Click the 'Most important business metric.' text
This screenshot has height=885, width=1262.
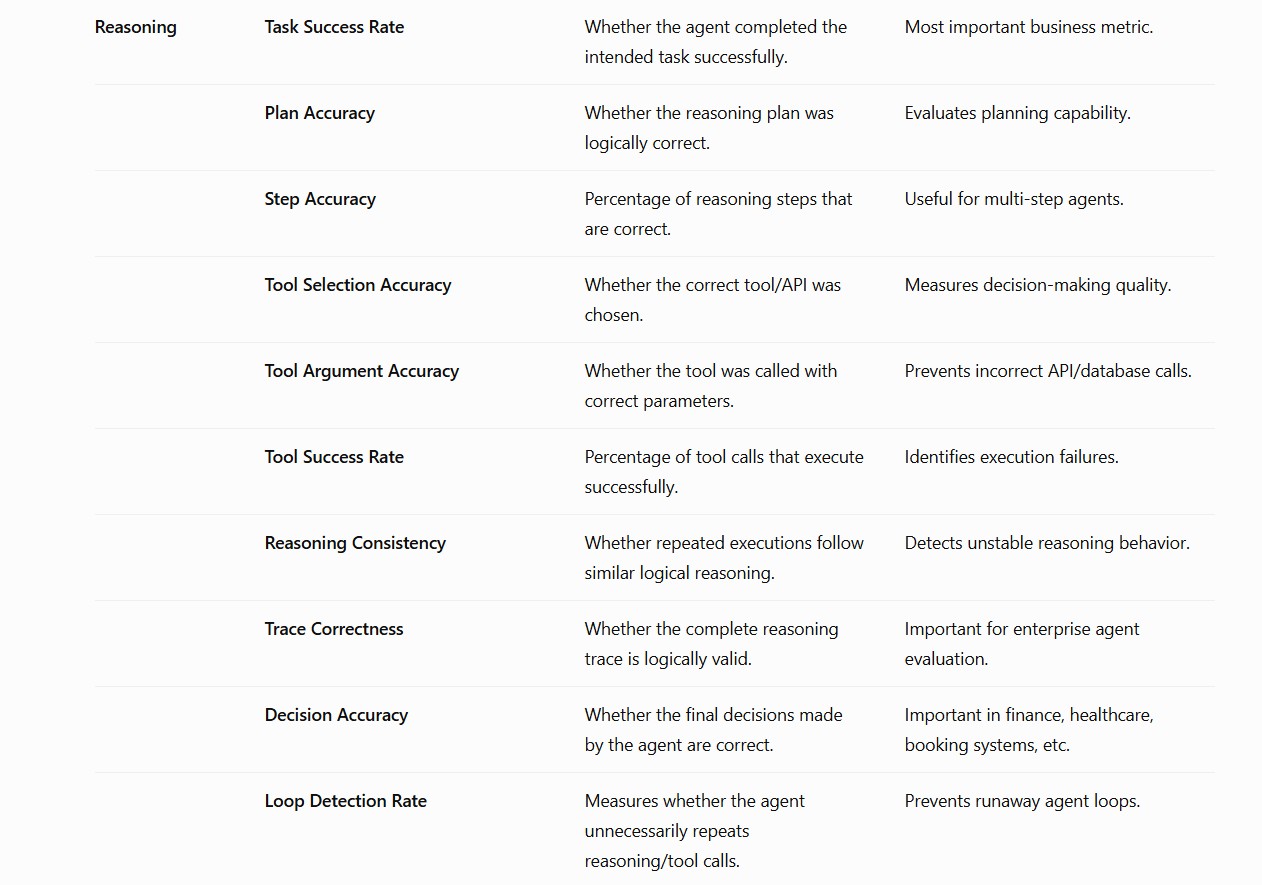pyautogui.click(x=1029, y=28)
